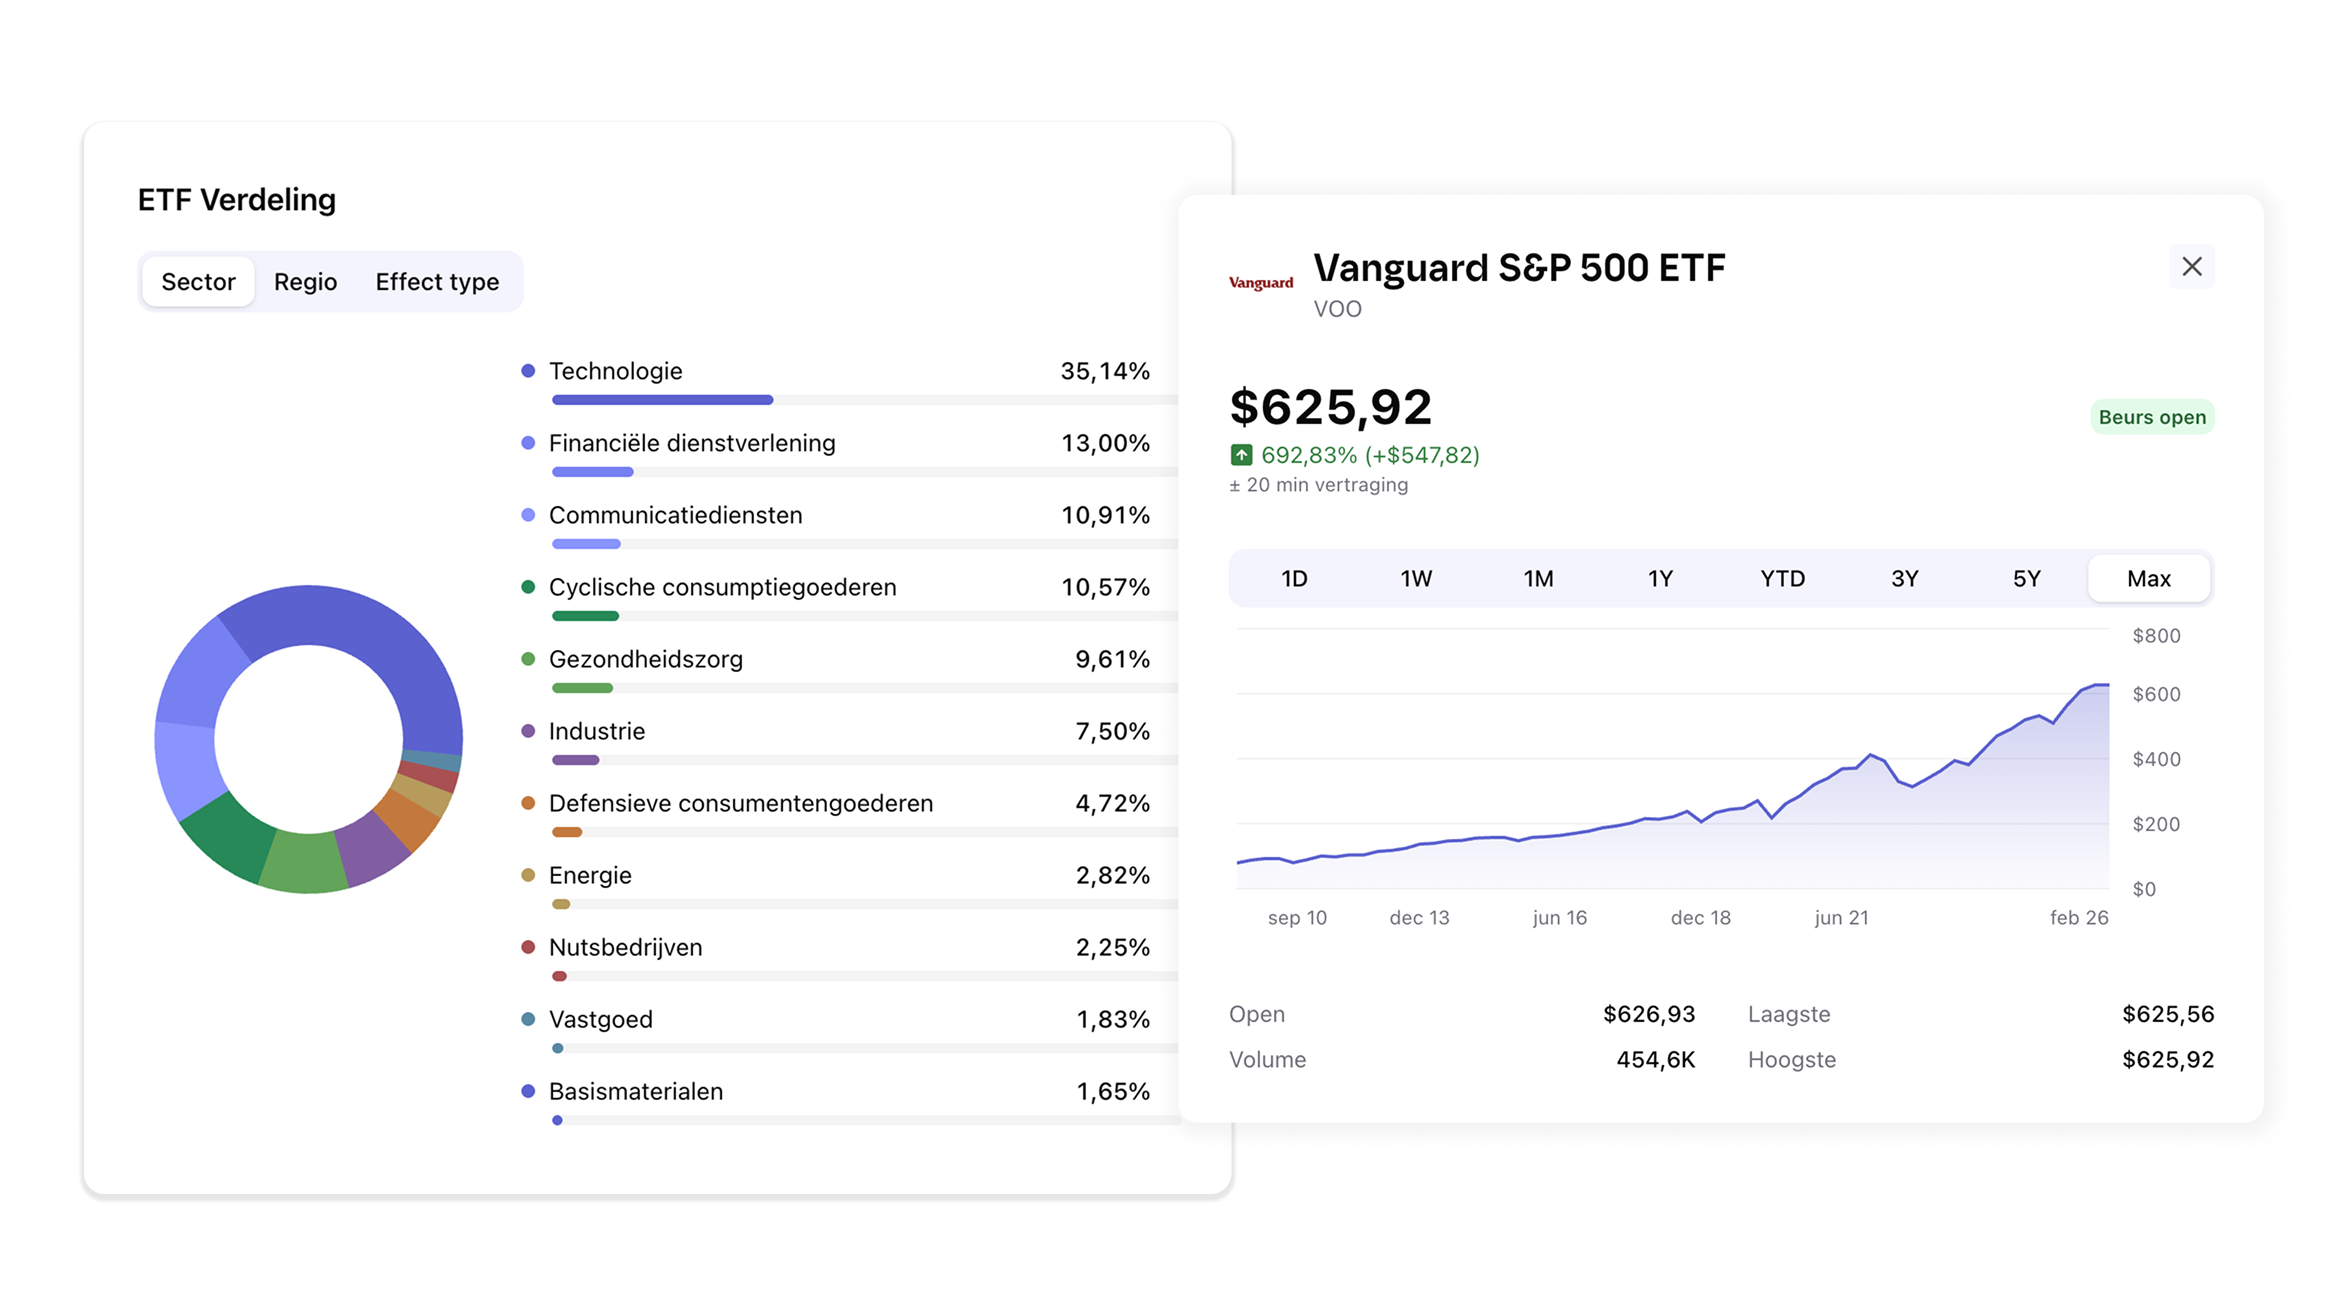Click the Industrie purple legend dot
The height and width of the screenshot is (1314, 2348).
pyautogui.click(x=528, y=731)
